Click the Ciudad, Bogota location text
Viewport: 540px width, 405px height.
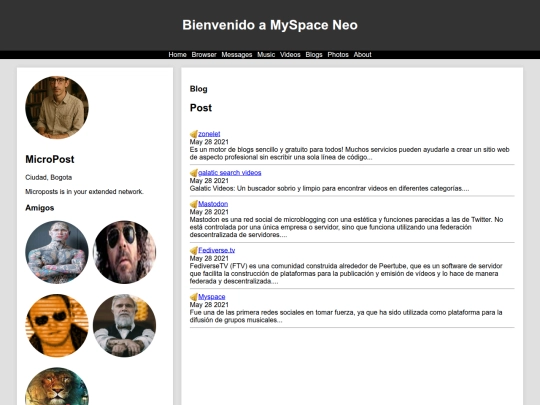[49, 178]
